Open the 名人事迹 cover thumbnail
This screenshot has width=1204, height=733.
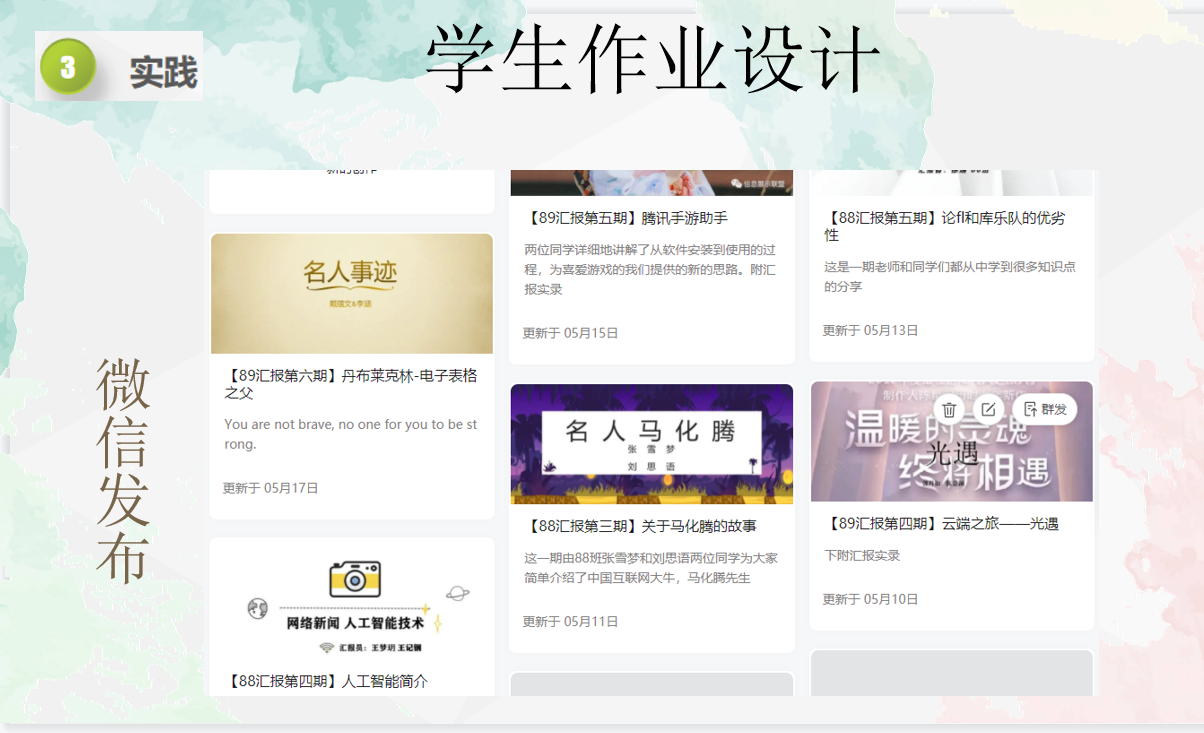(352, 294)
